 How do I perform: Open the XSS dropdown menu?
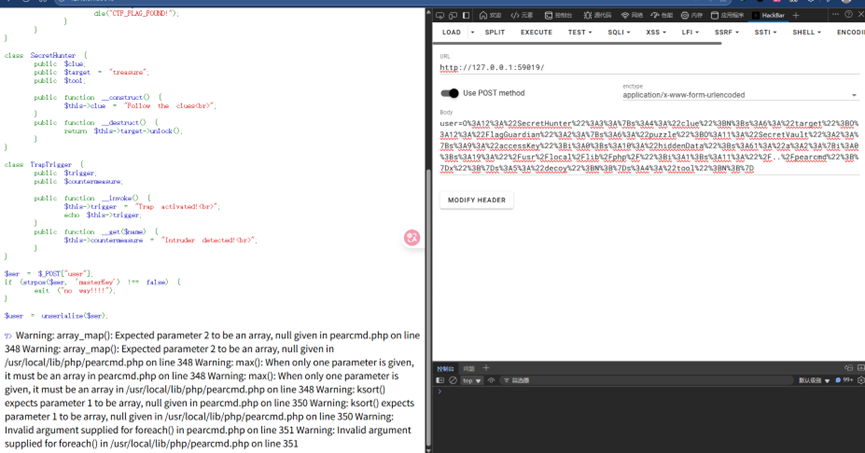pyautogui.click(x=656, y=33)
